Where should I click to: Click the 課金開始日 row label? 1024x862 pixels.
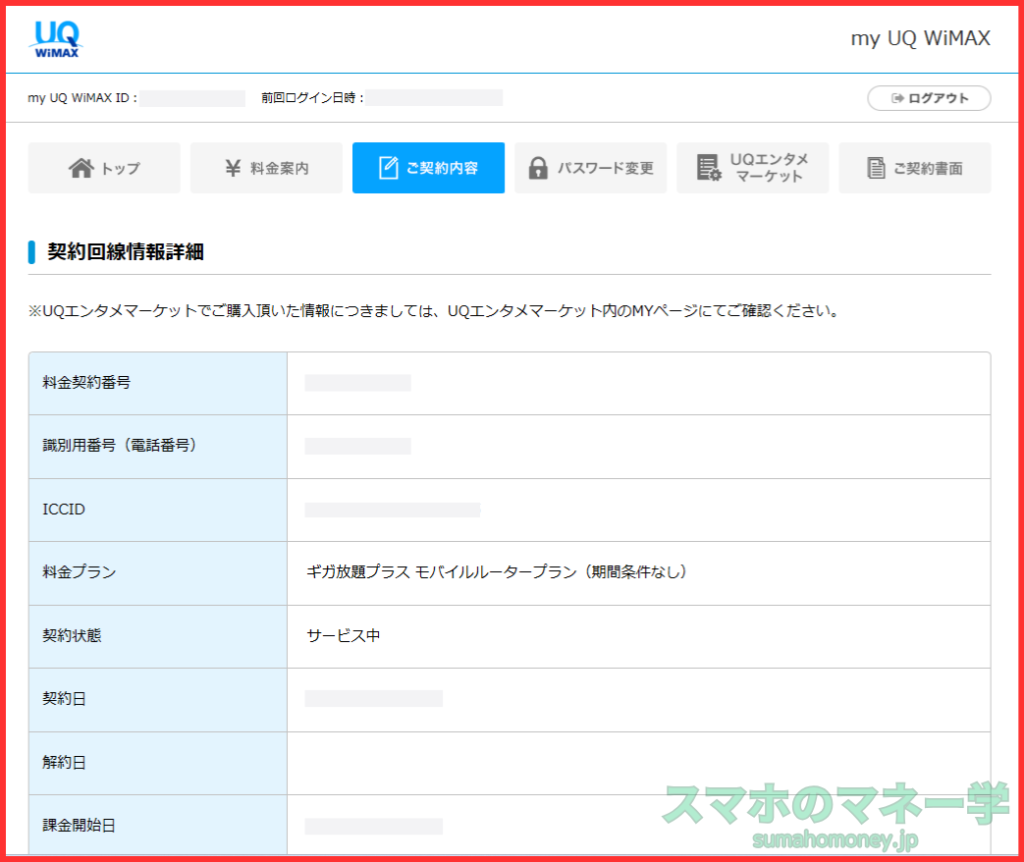(x=79, y=825)
